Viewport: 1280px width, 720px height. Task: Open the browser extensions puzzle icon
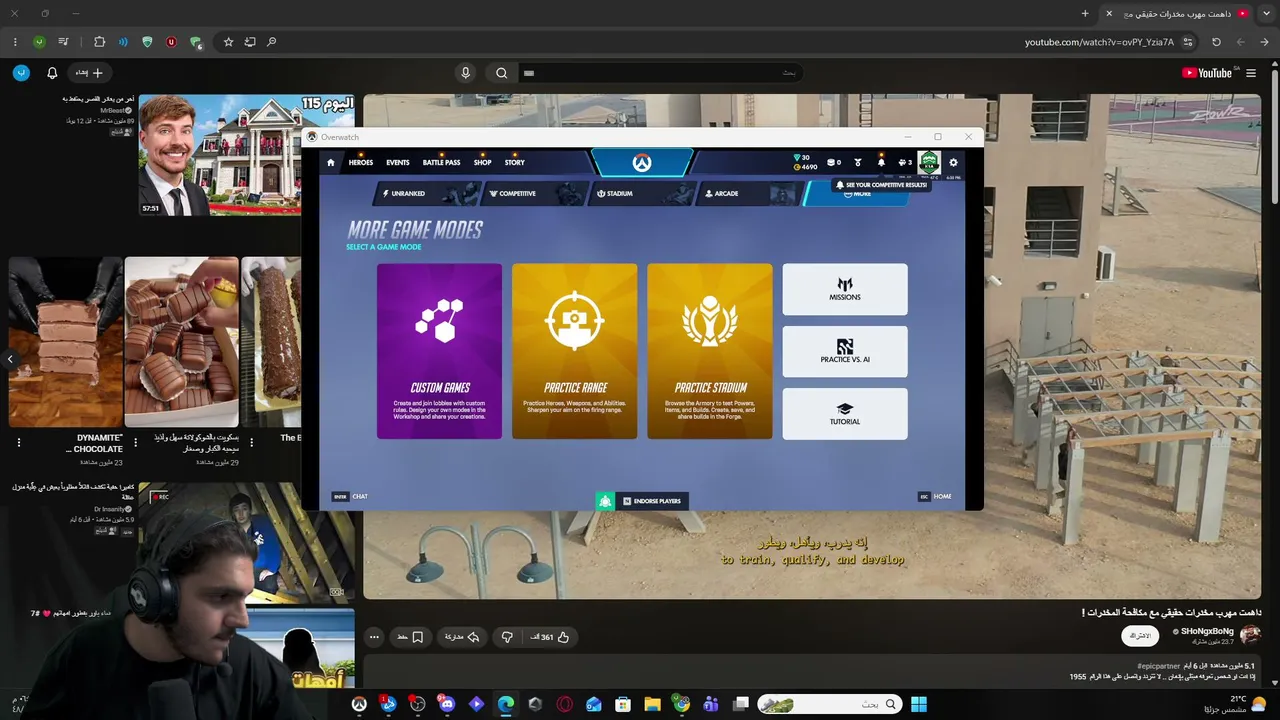click(x=99, y=42)
